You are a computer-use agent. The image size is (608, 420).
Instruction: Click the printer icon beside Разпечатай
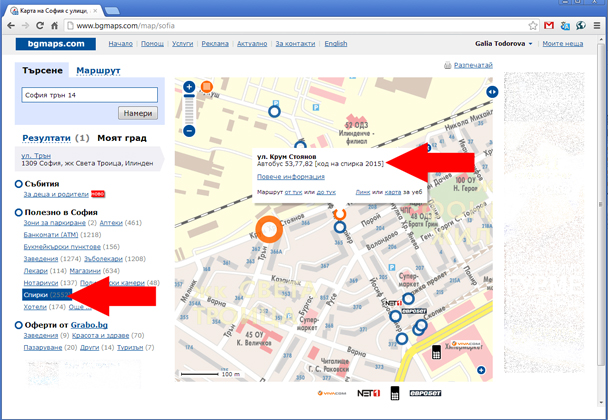click(448, 65)
